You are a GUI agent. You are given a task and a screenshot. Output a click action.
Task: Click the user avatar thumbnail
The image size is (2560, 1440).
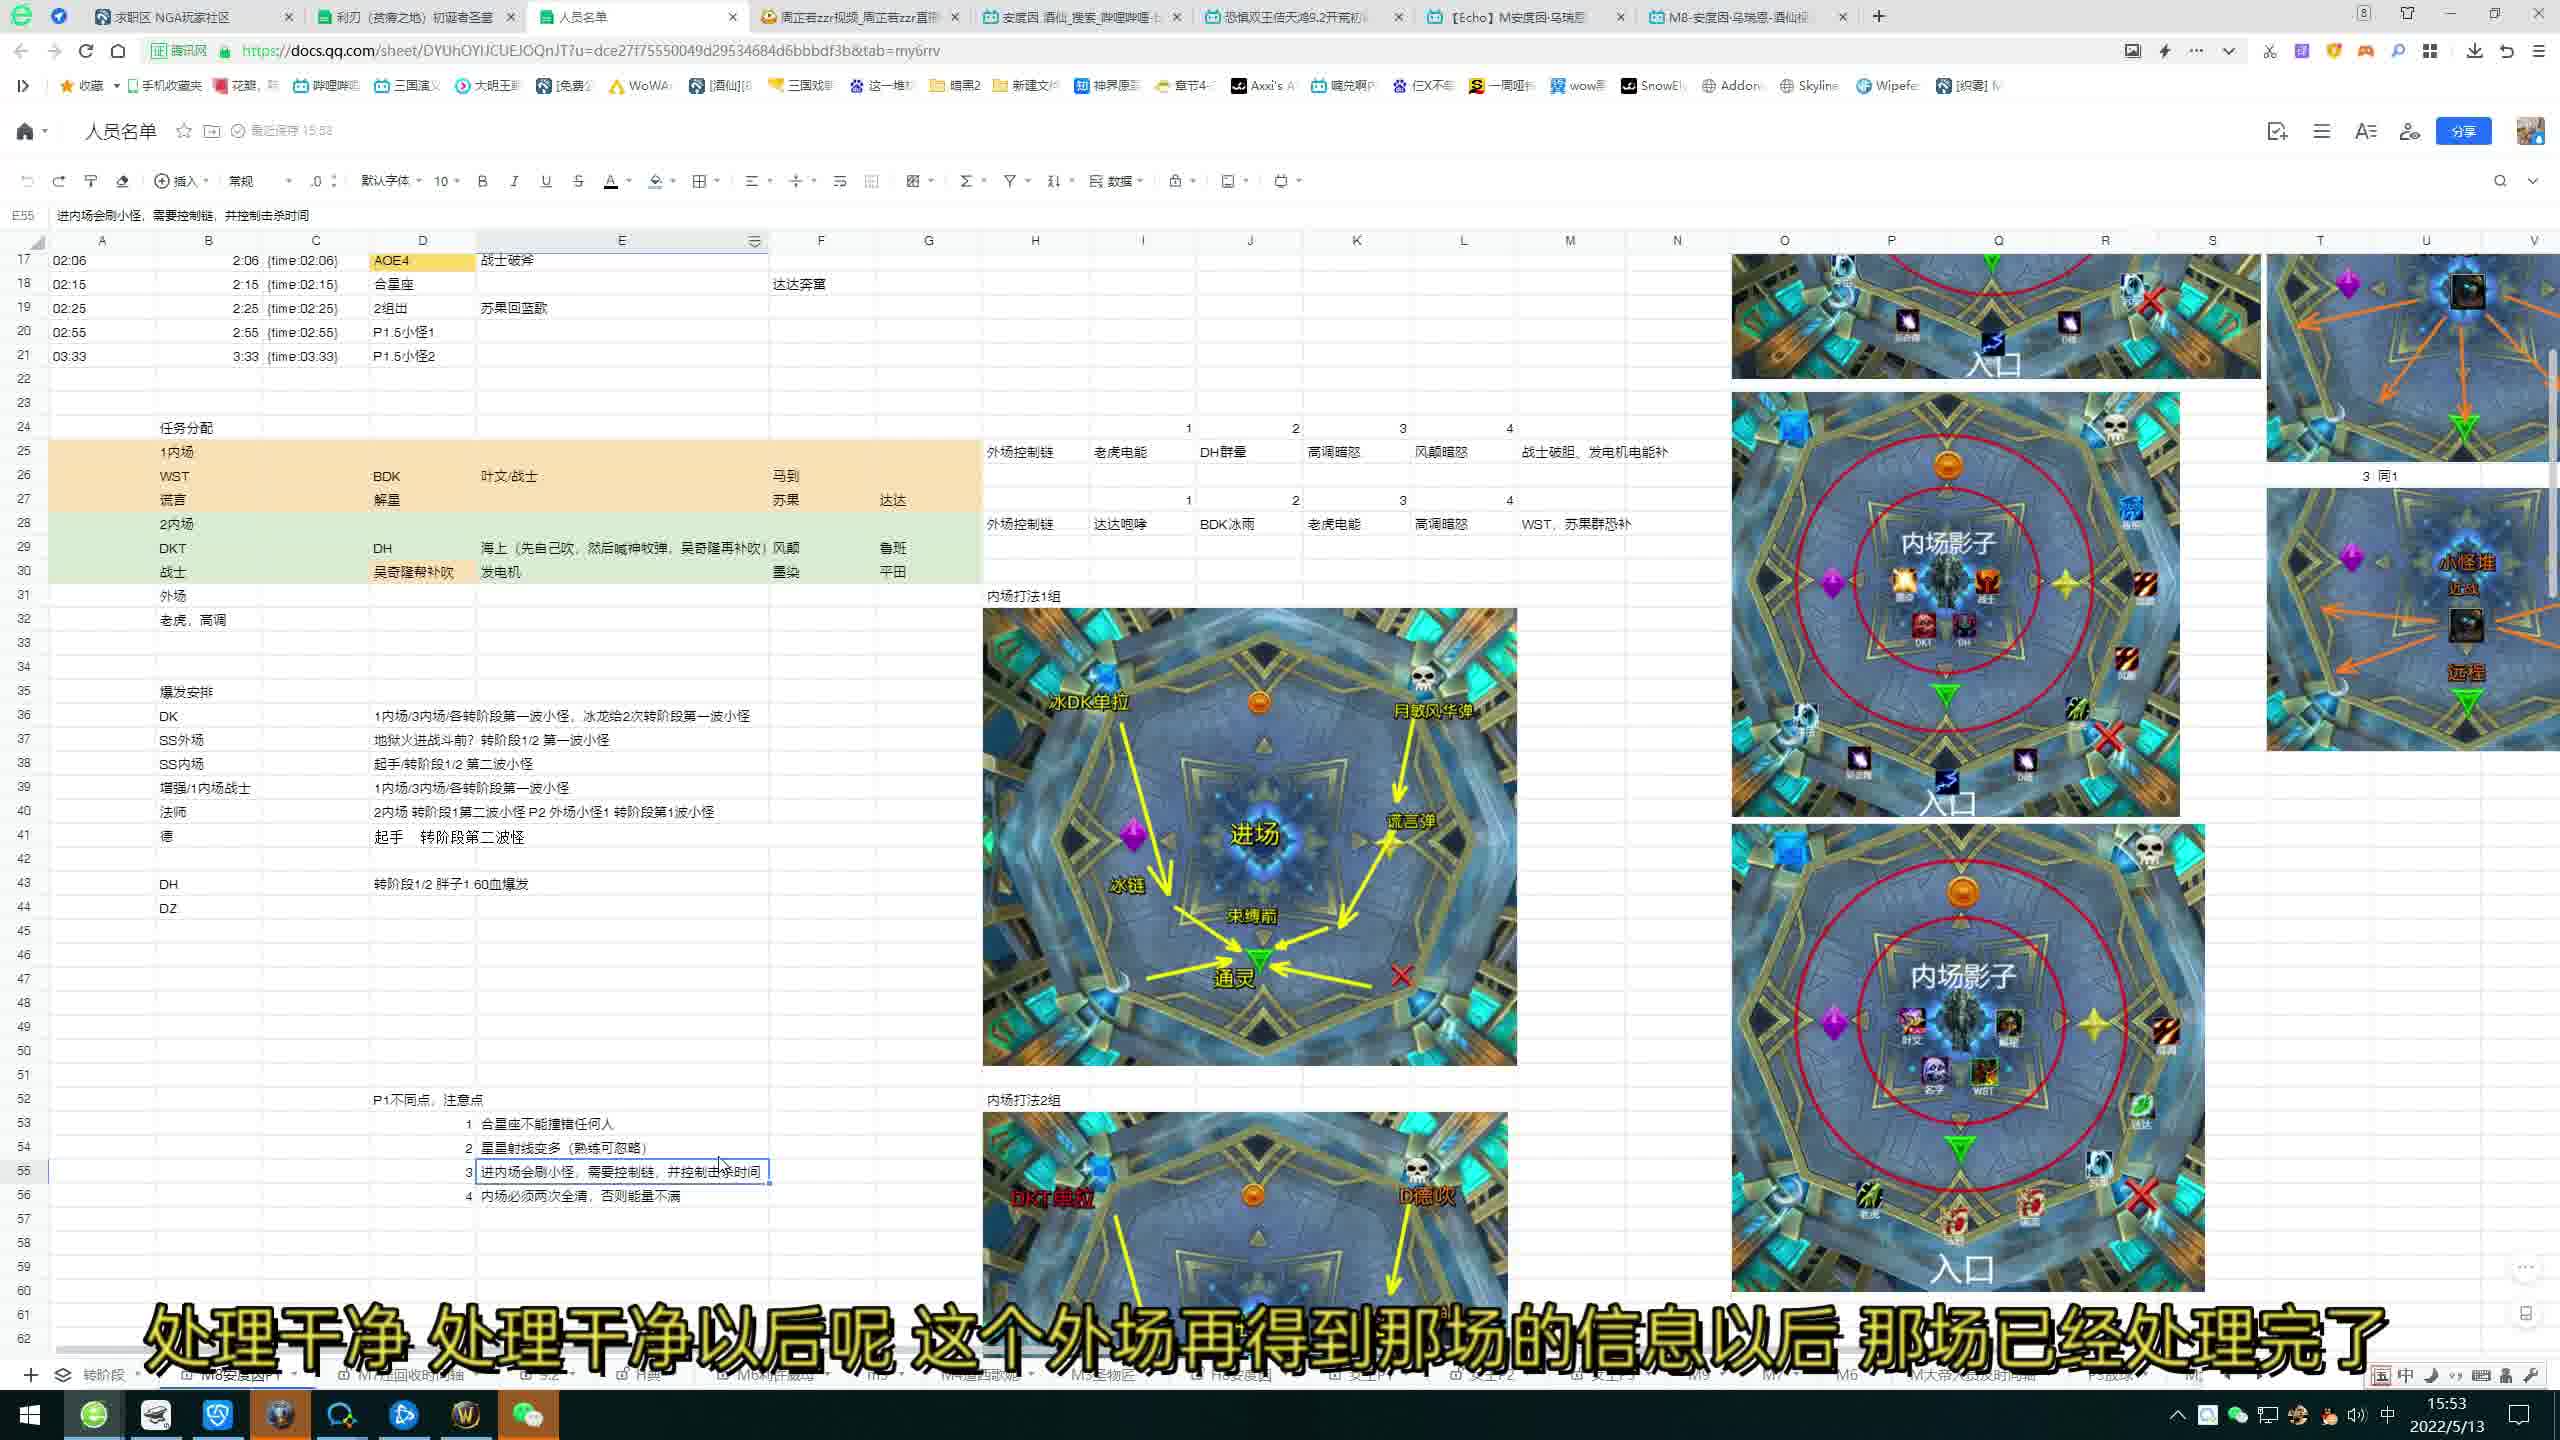coord(2530,131)
